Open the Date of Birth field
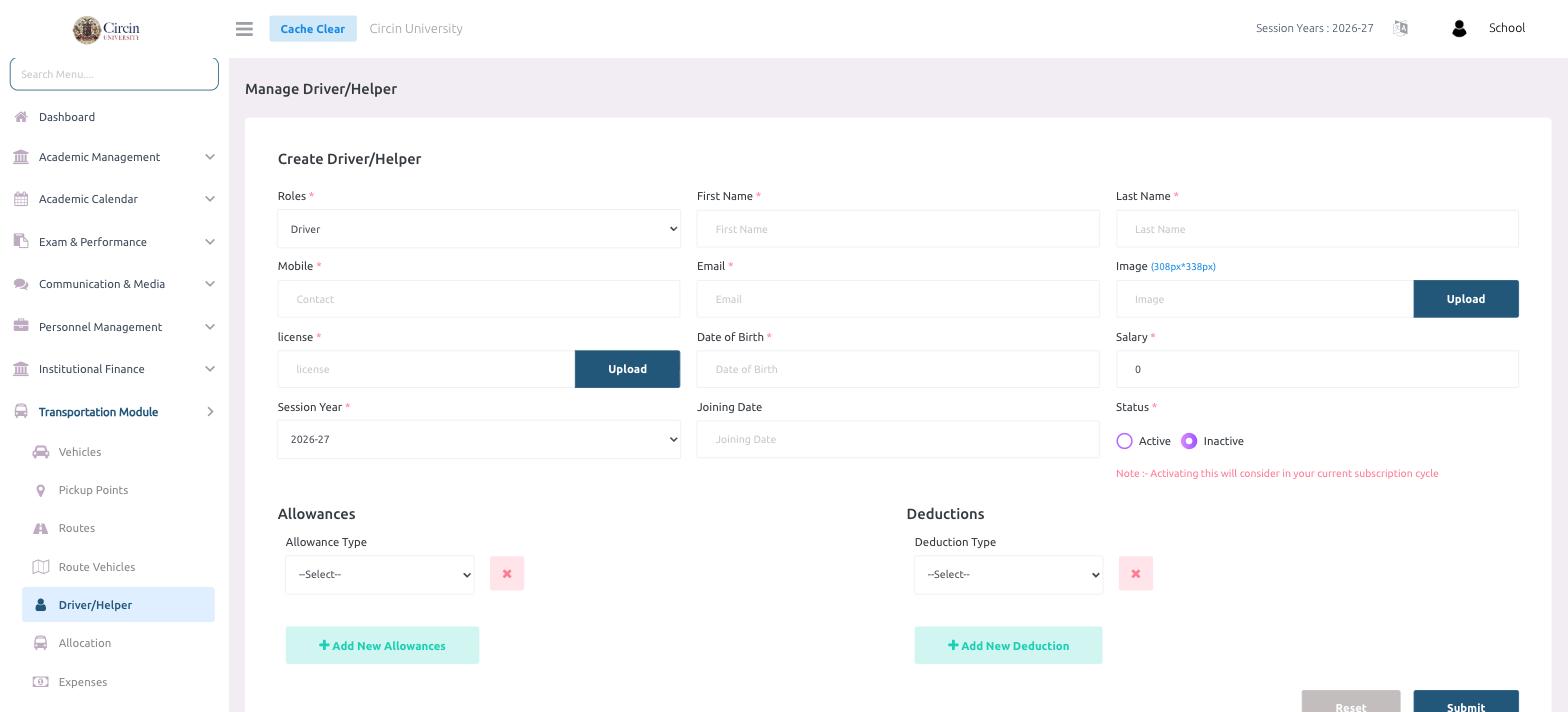This screenshot has width=1568, height=712. tap(898, 369)
